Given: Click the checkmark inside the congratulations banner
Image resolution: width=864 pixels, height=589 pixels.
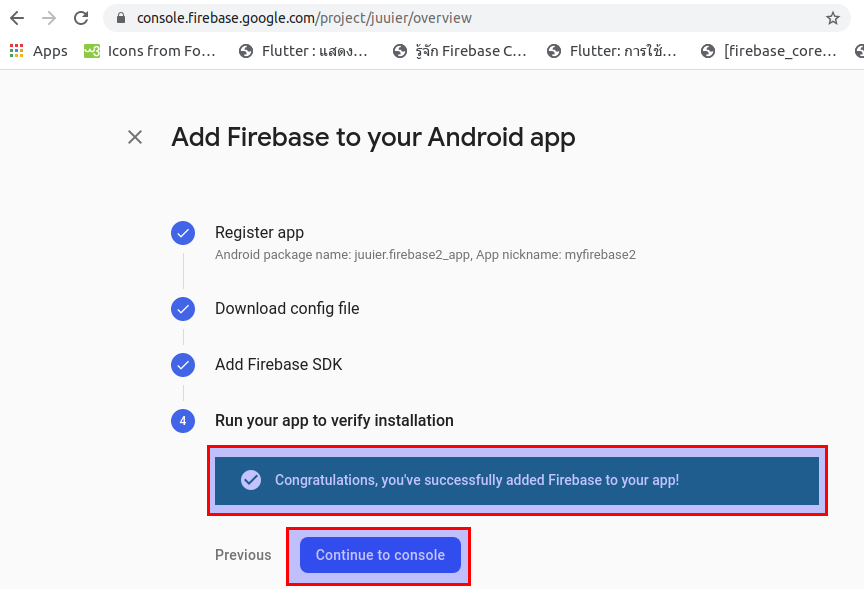Looking at the screenshot, I should [251, 479].
